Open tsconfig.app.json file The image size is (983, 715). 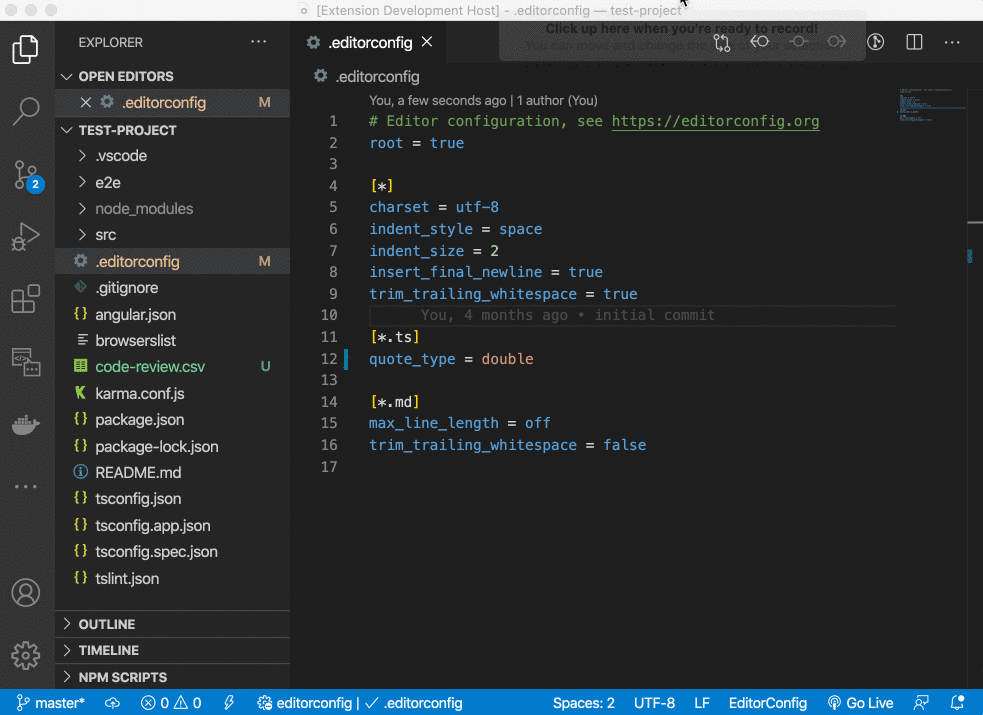[x=172, y=525]
